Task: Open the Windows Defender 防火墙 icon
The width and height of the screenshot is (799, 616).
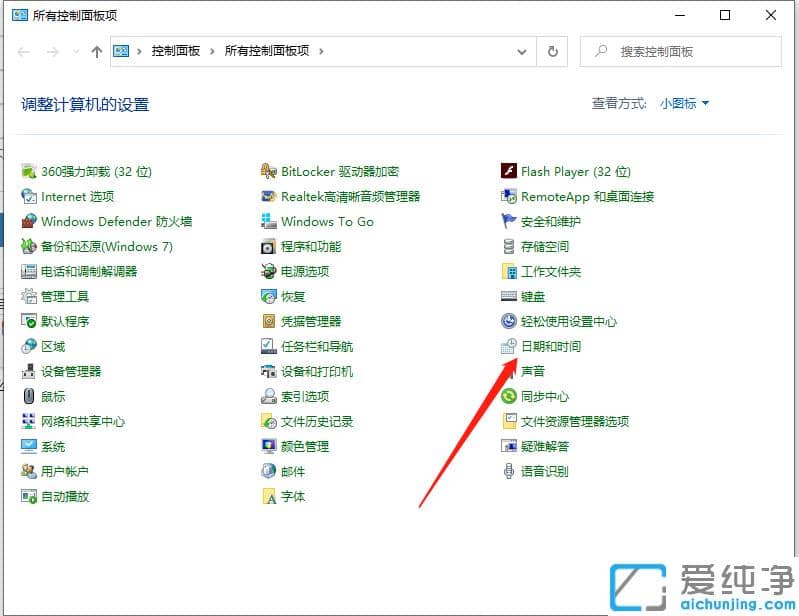Action: tap(29, 222)
